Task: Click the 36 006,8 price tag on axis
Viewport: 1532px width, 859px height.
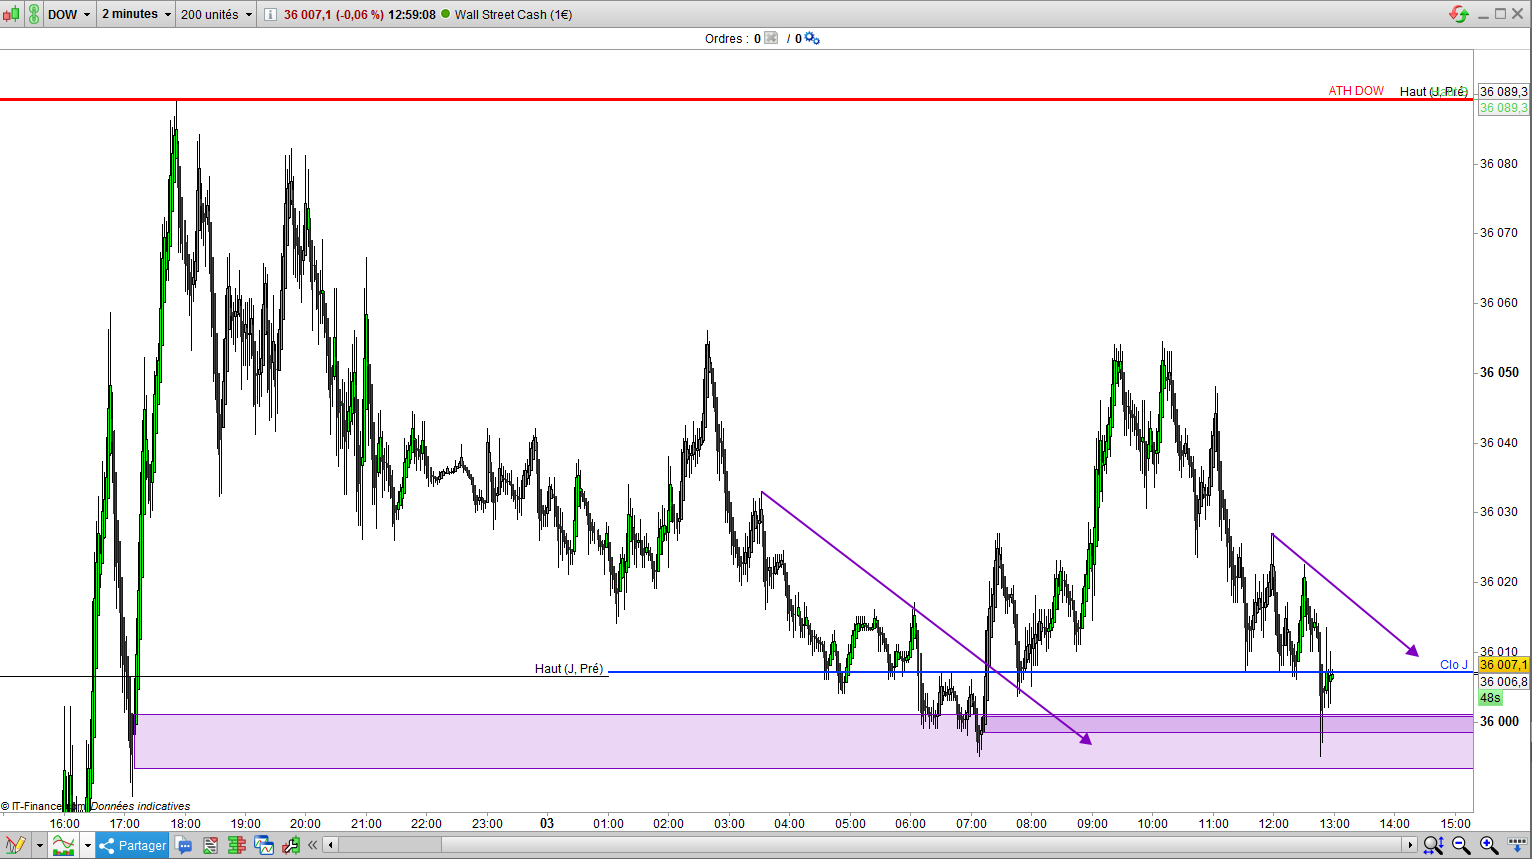Action: 1503,682
